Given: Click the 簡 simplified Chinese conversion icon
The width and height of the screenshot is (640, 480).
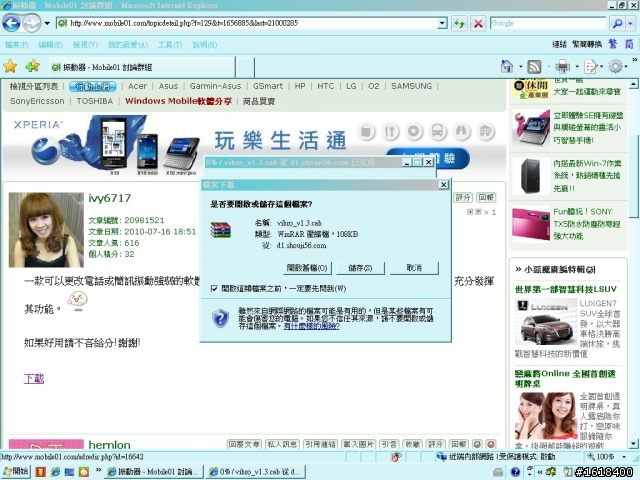Looking at the screenshot, I should (629, 44).
